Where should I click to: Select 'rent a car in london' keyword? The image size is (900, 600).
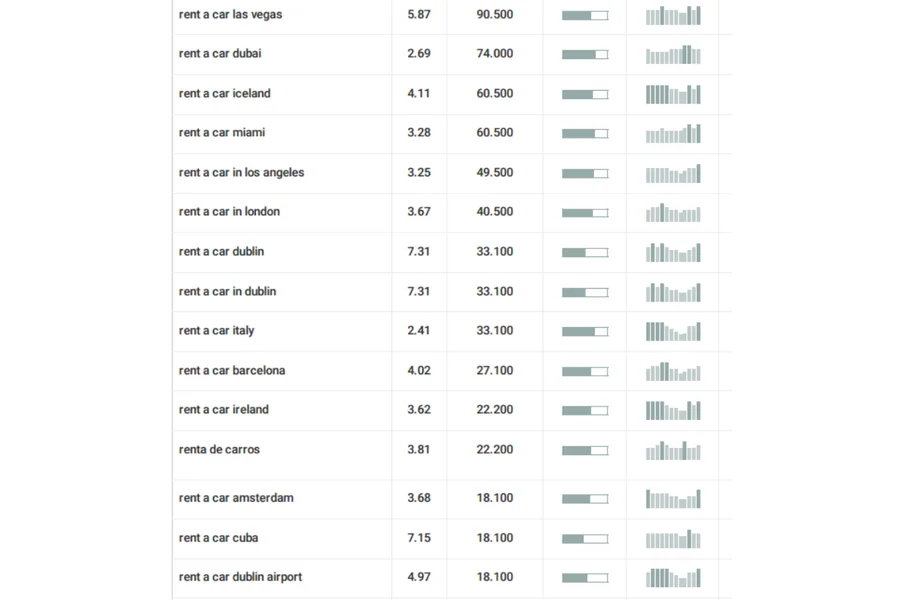tap(230, 212)
